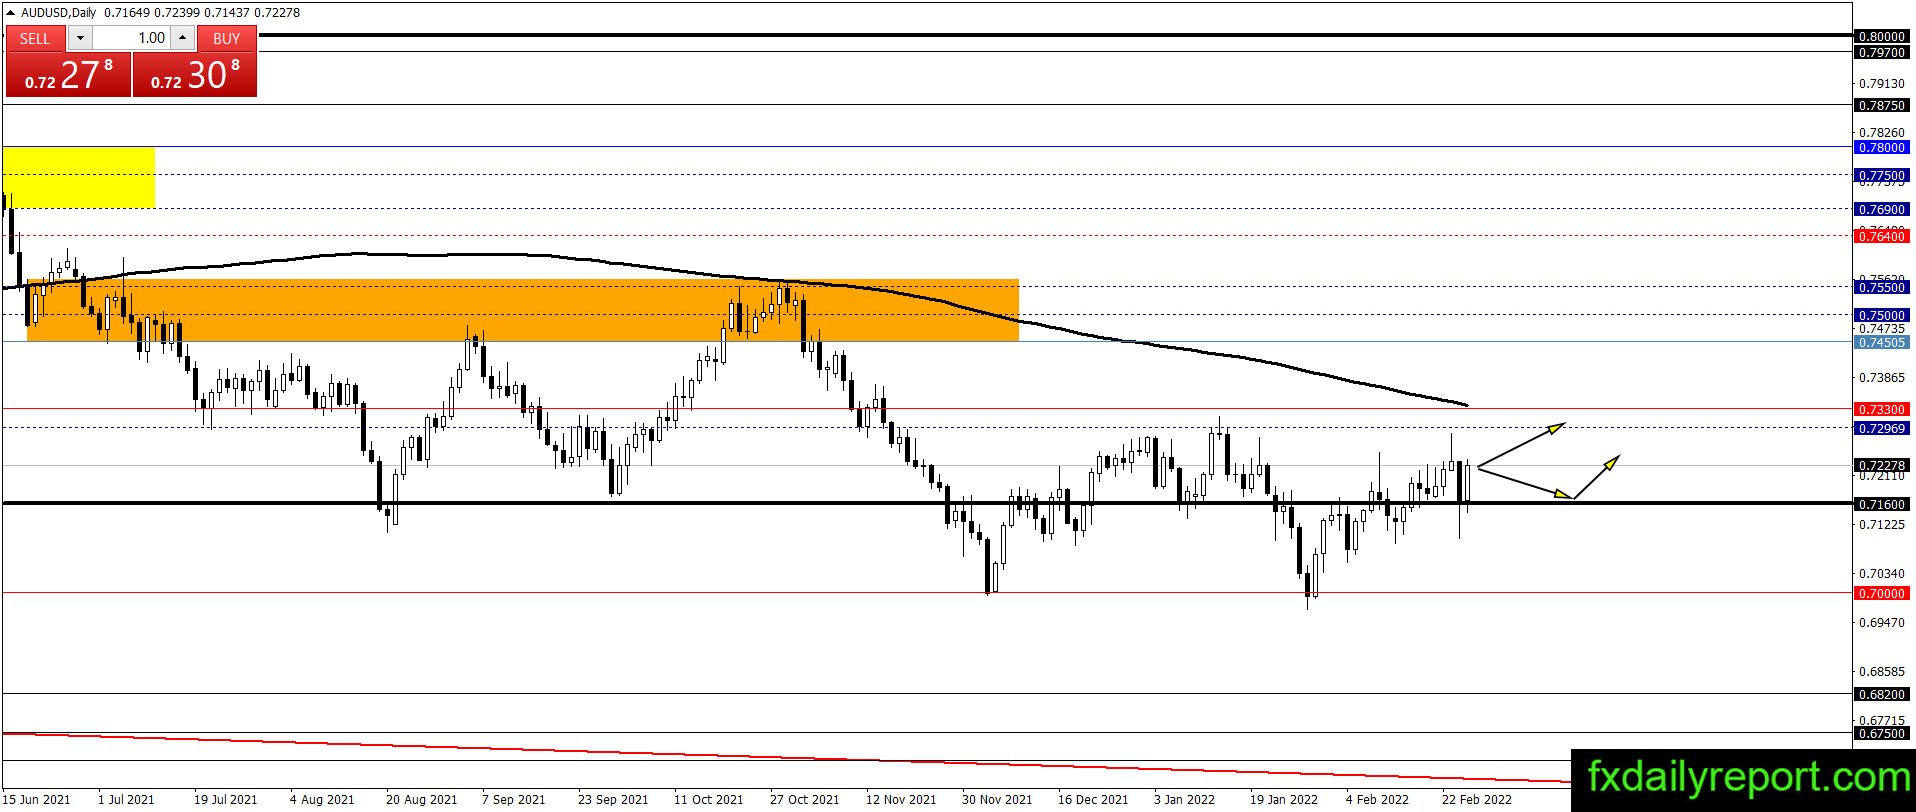Viewport: 1916px width, 812px height.
Task: Select the orange resistance zone rectangle
Action: pyautogui.click(x=522, y=310)
